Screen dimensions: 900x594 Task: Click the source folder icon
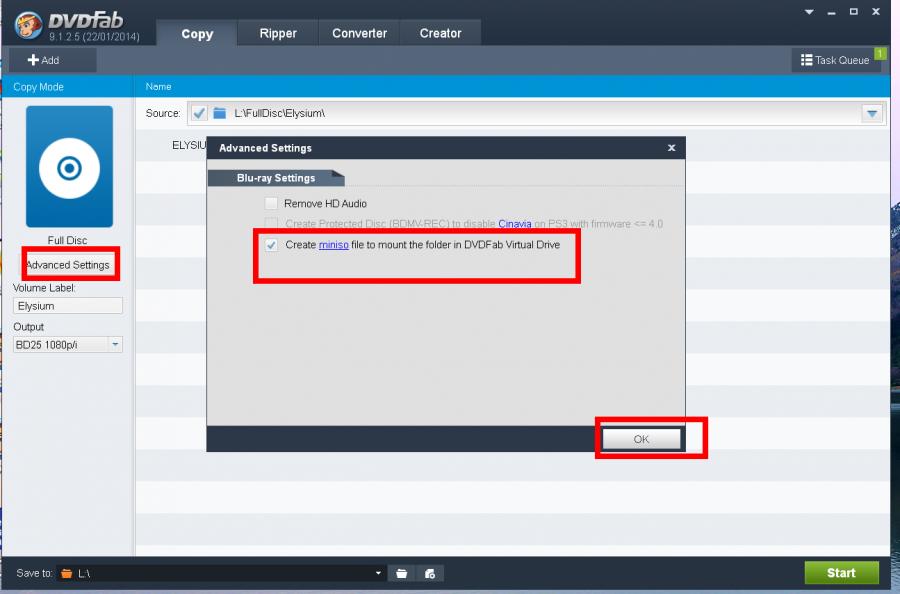click(219, 113)
